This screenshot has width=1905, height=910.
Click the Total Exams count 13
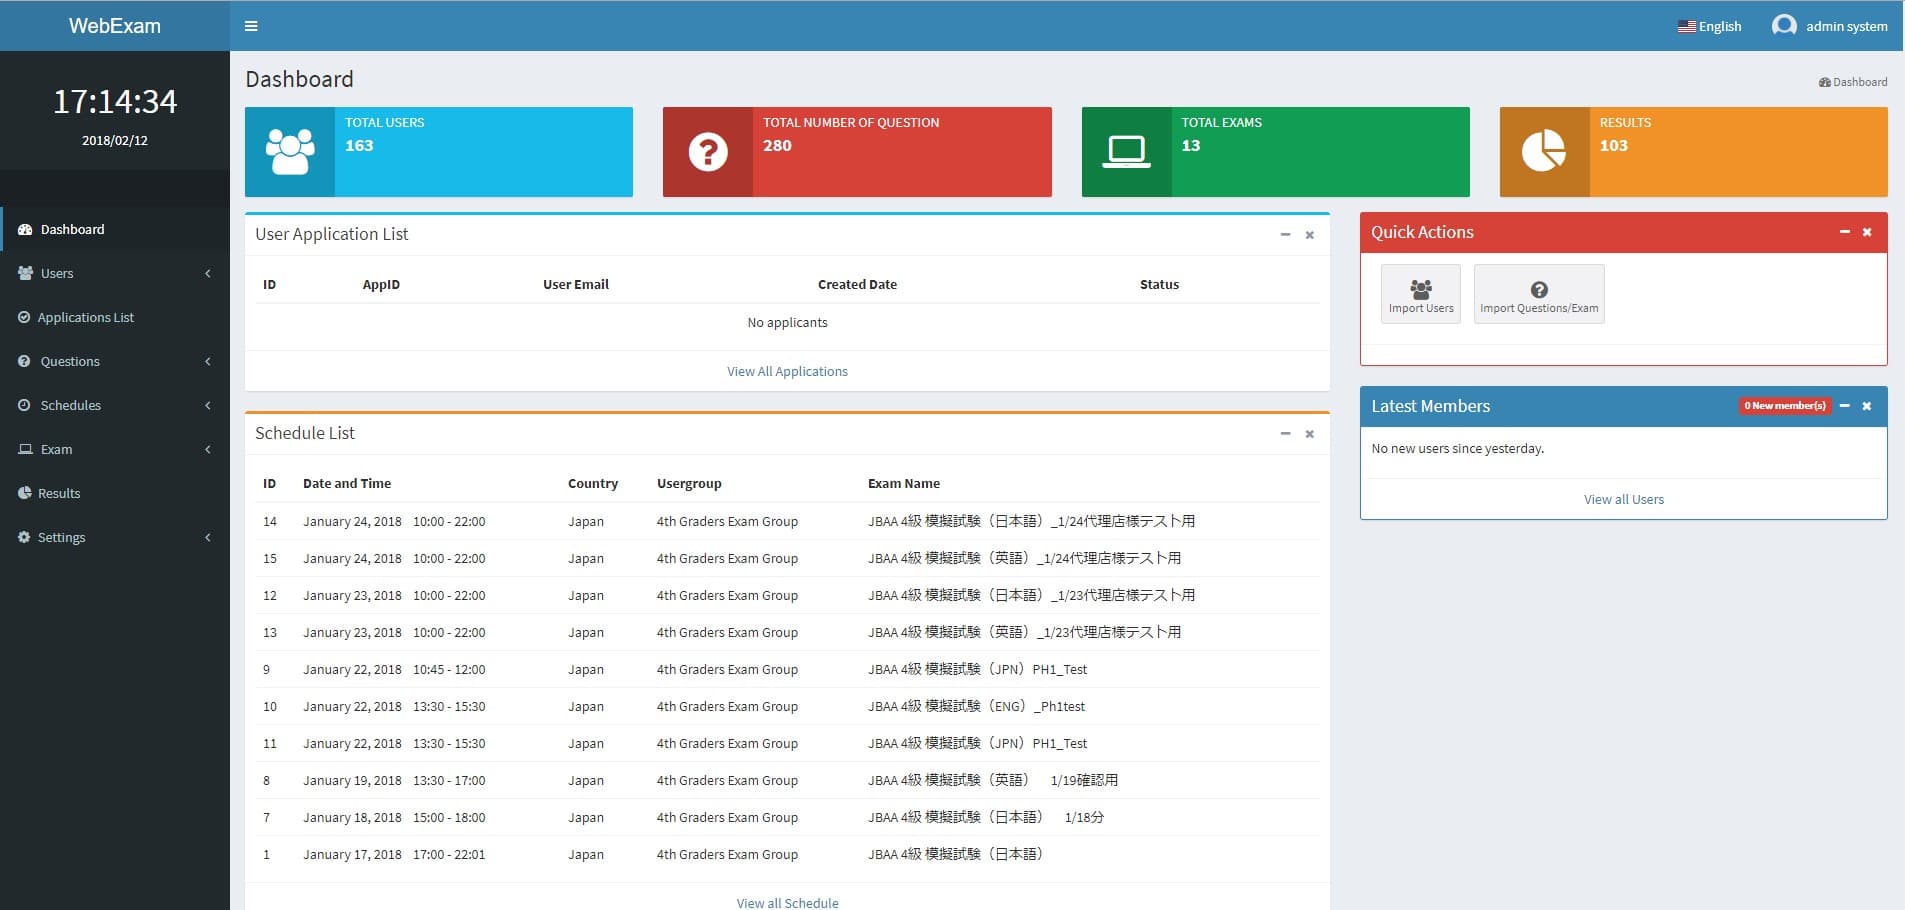pyautogui.click(x=1190, y=146)
